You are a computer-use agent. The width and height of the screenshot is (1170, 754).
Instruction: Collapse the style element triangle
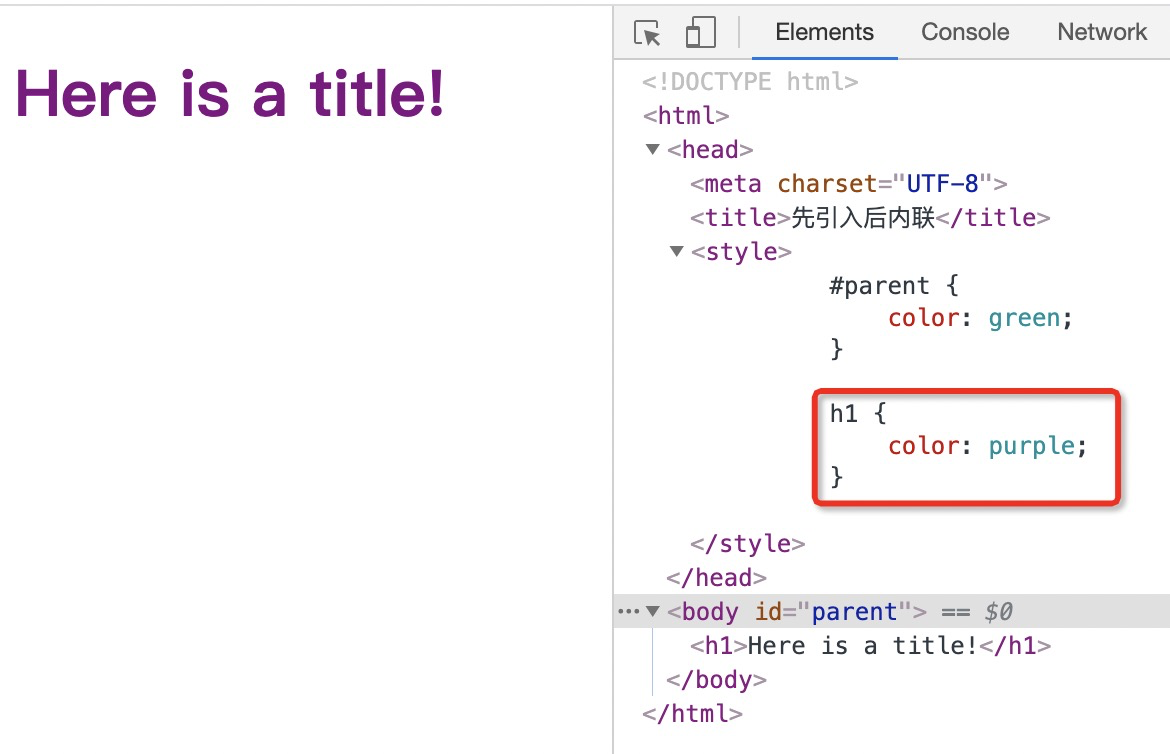pos(677,252)
